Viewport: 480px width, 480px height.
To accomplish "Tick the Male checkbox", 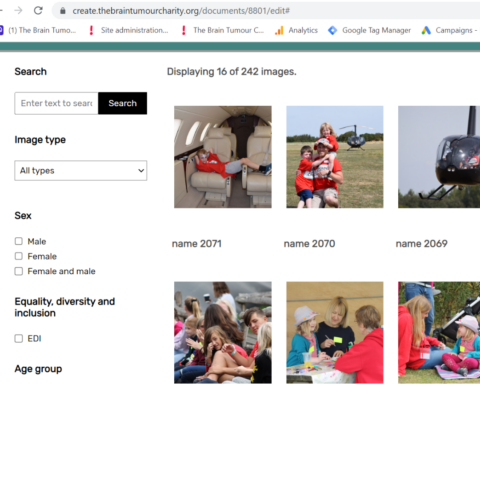I will [19, 241].
